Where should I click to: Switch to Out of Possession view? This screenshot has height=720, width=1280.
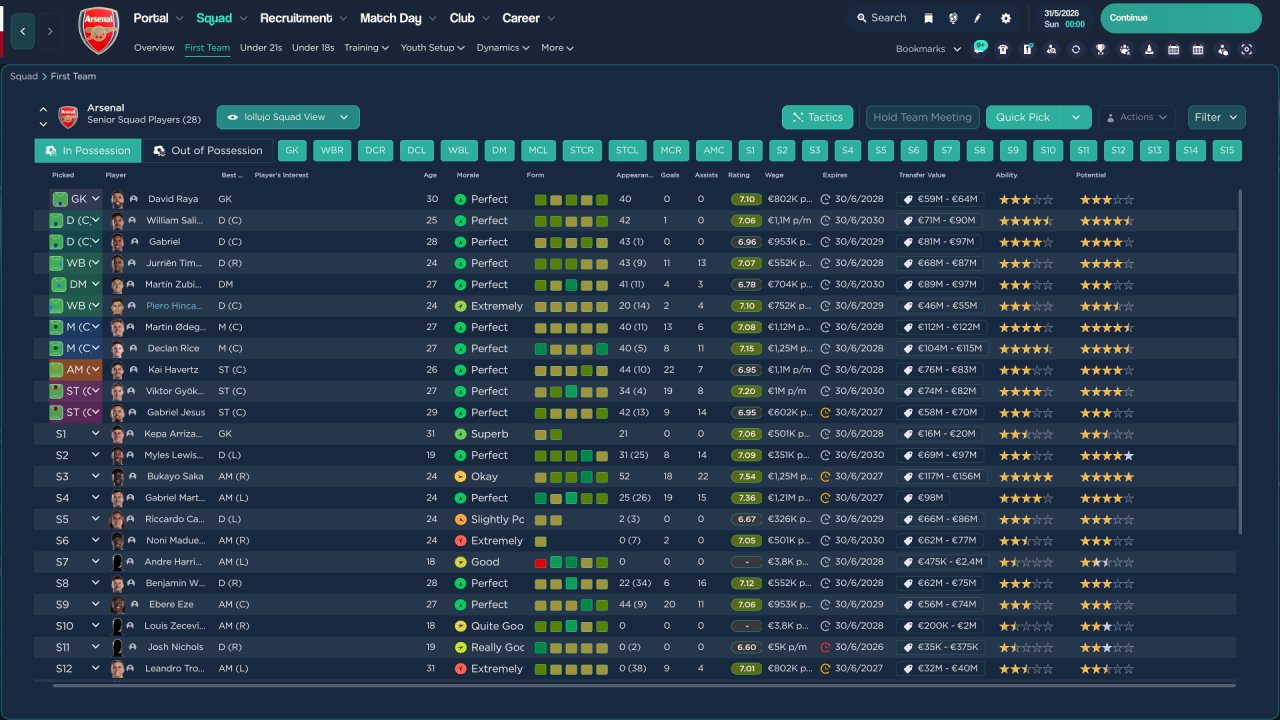point(207,151)
